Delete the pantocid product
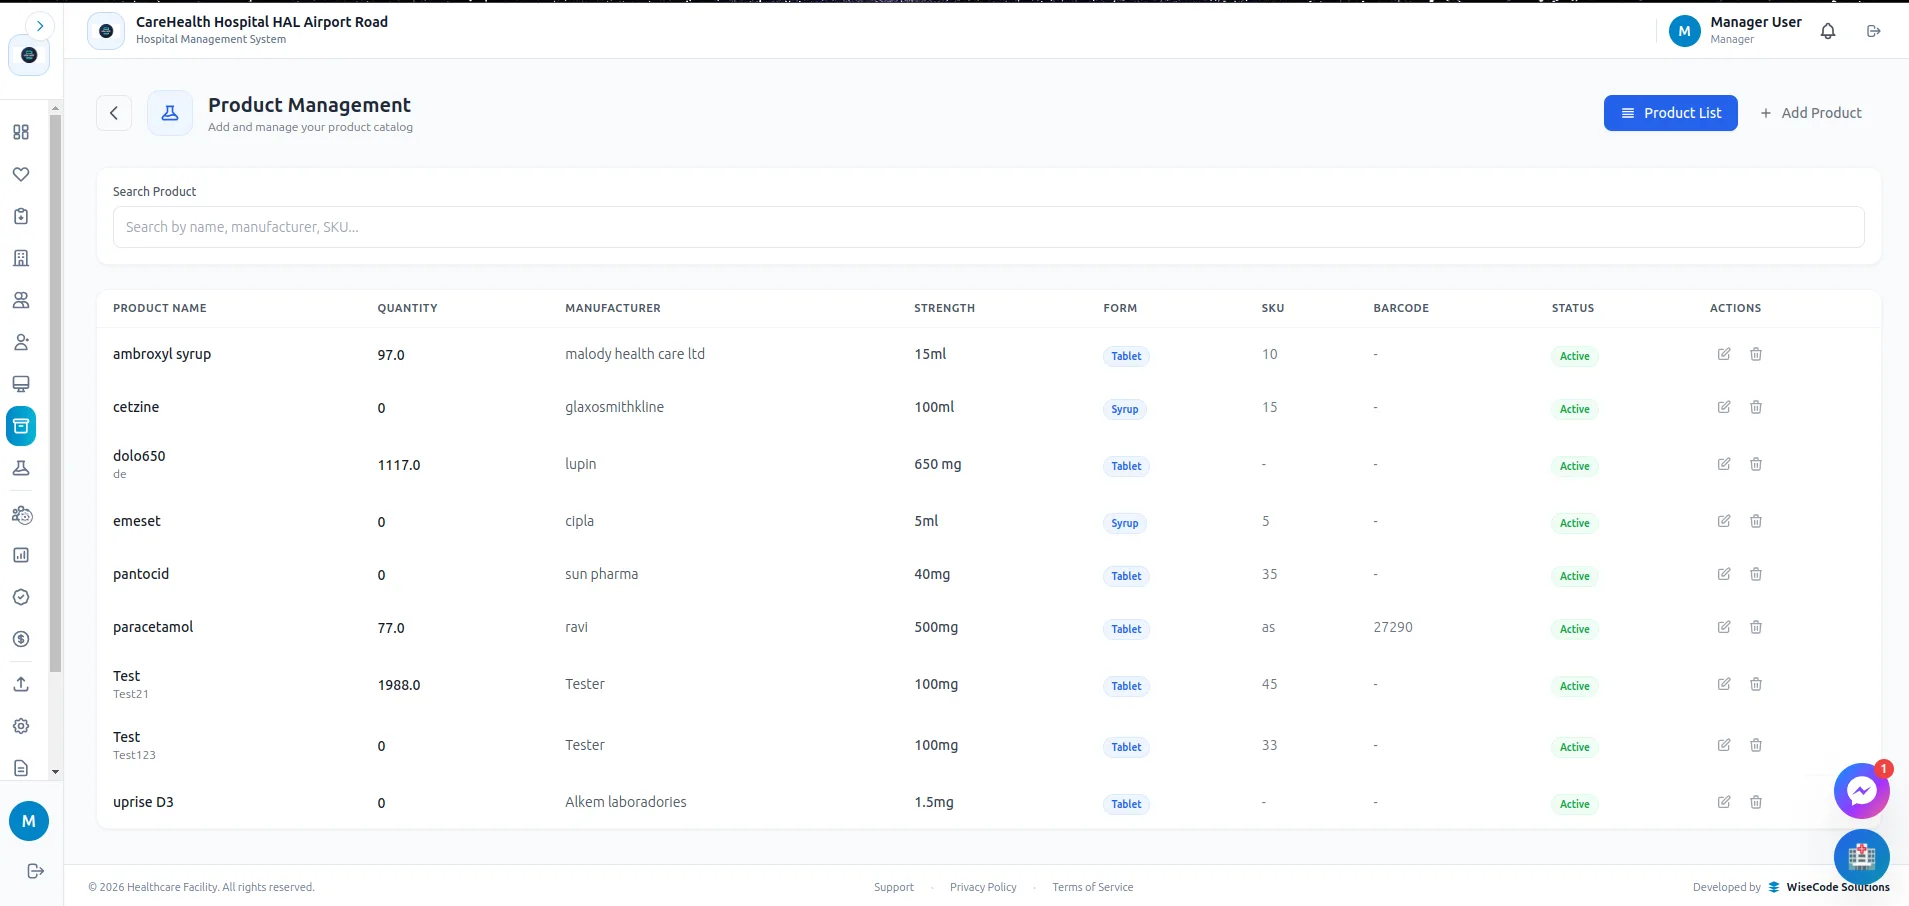This screenshot has height=906, width=1909. 1756,574
